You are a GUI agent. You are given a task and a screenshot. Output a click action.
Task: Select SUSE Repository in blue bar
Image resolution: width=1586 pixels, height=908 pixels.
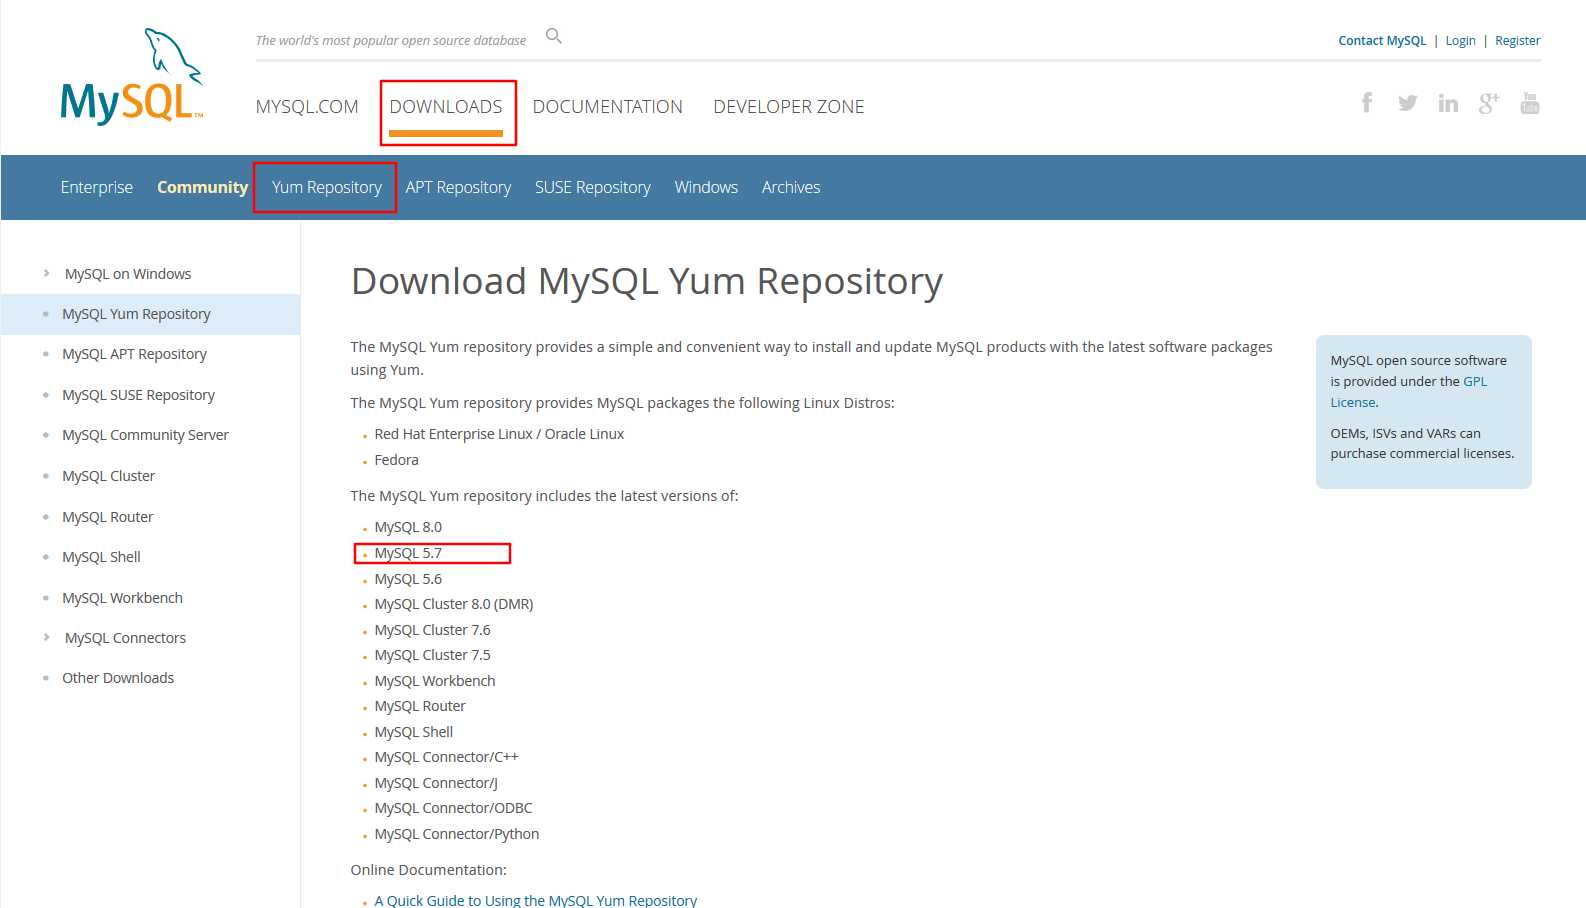coord(593,187)
